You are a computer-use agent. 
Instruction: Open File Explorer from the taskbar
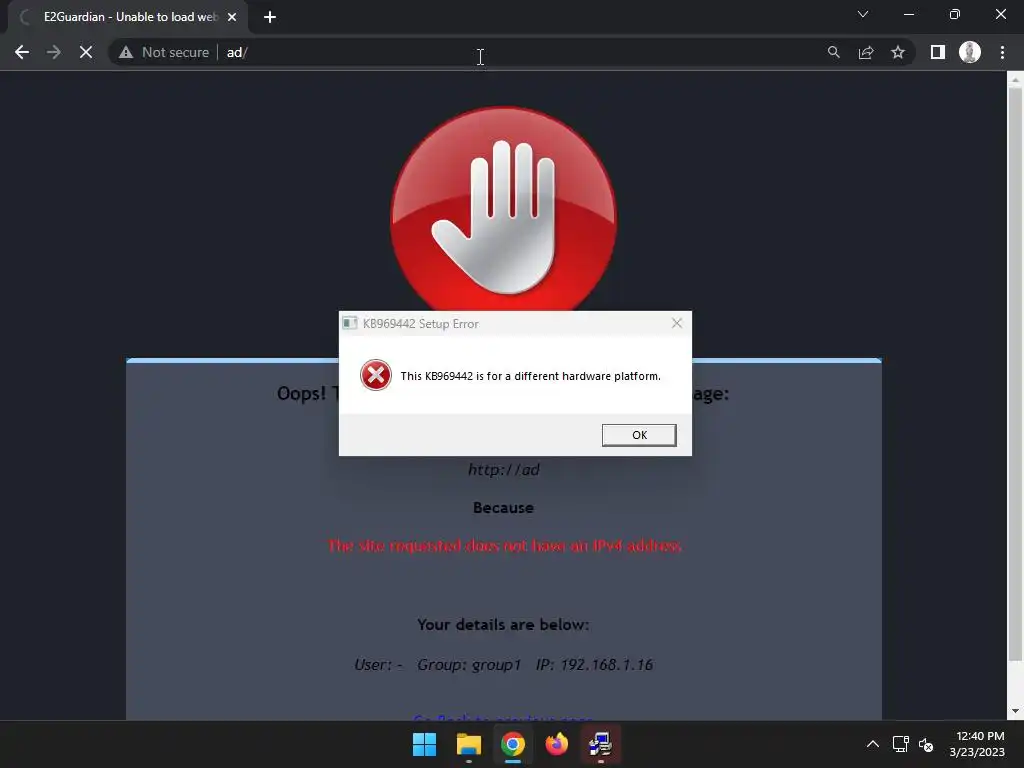[469, 744]
